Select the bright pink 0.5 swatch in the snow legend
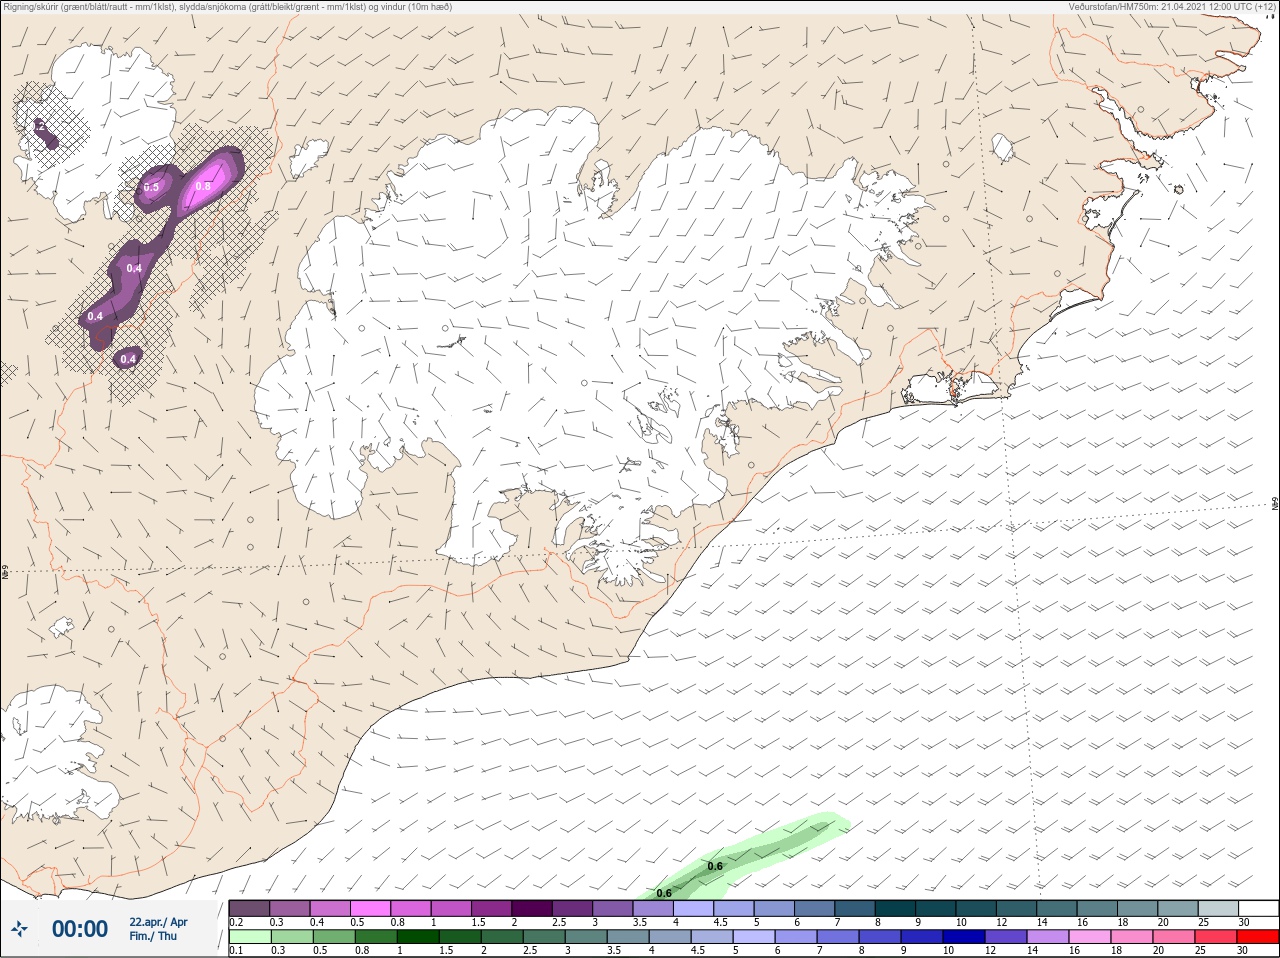This screenshot has width=1280, height=958. point(370,908)
